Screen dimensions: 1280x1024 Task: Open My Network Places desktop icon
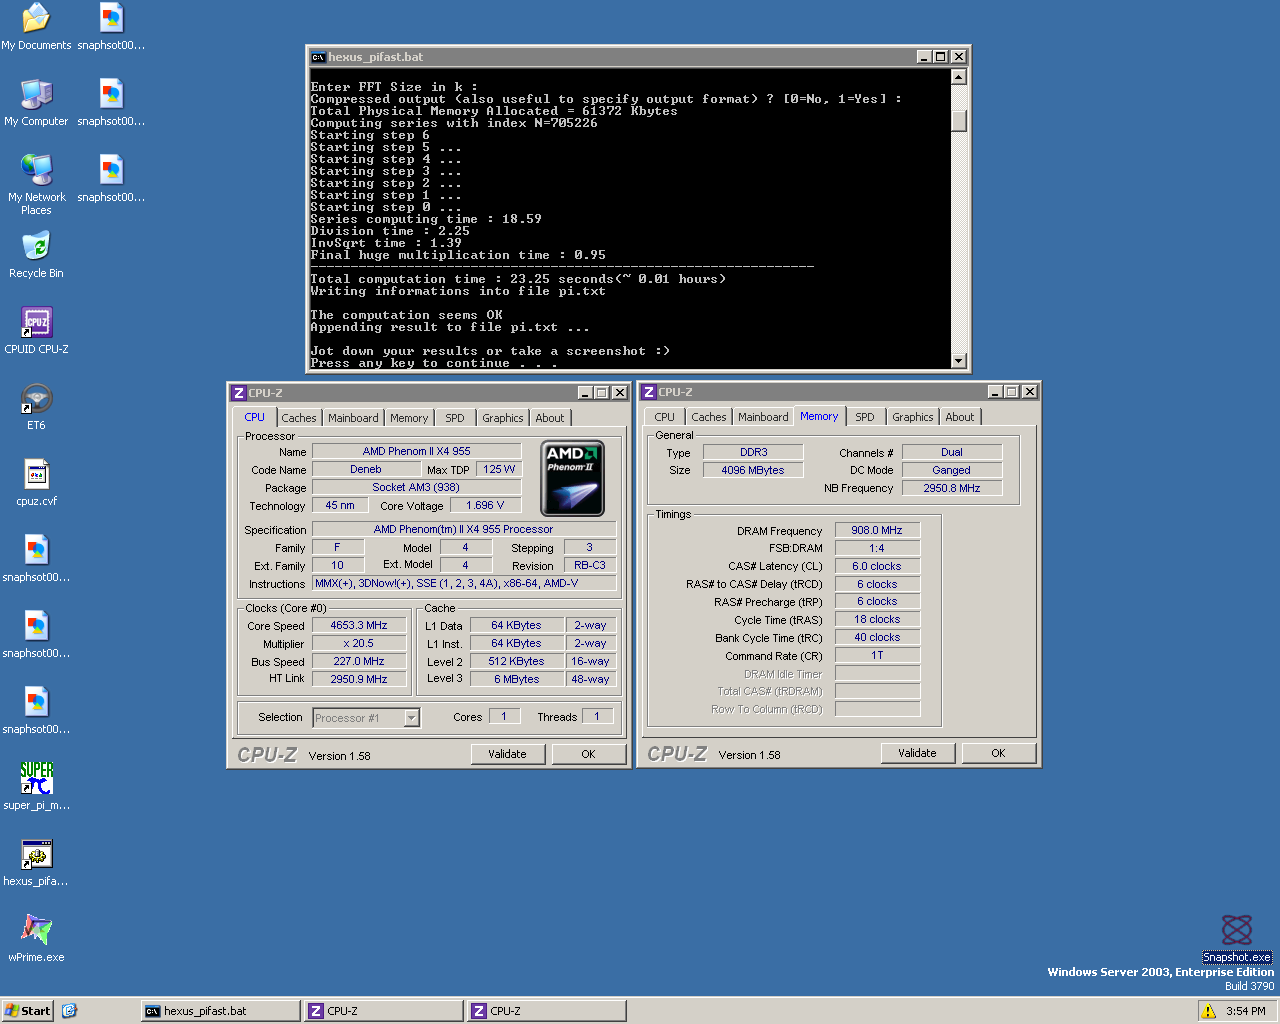click(36, 184)
